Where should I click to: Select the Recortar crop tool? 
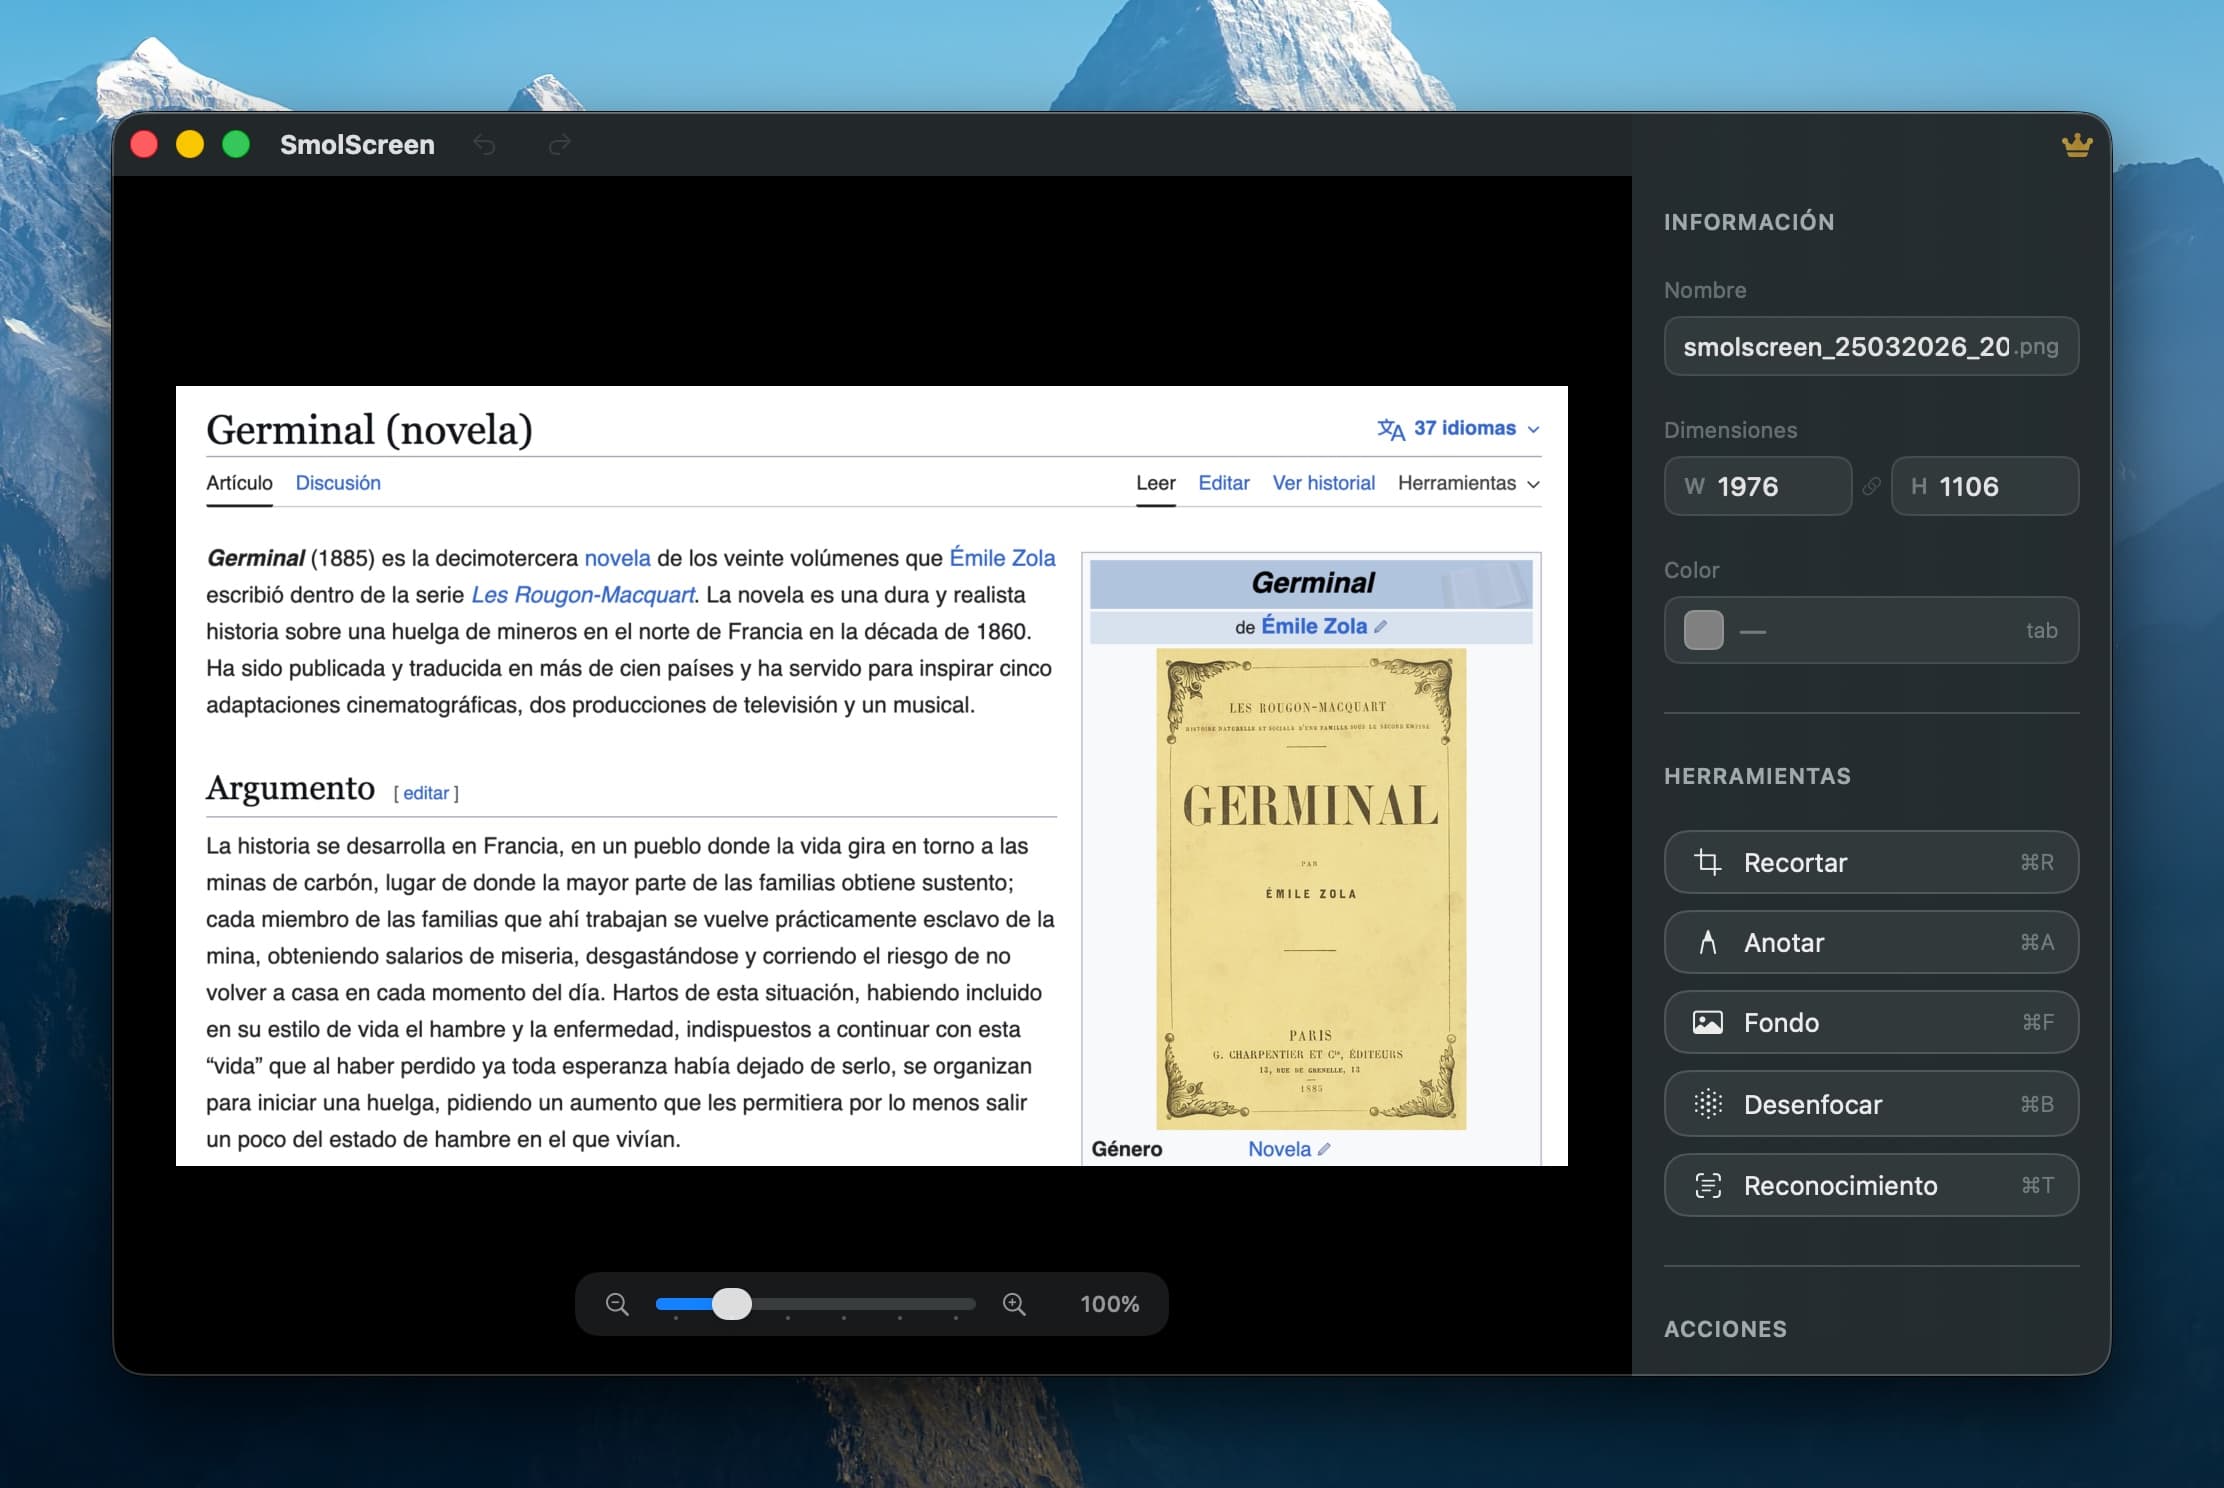(1871, 862)
